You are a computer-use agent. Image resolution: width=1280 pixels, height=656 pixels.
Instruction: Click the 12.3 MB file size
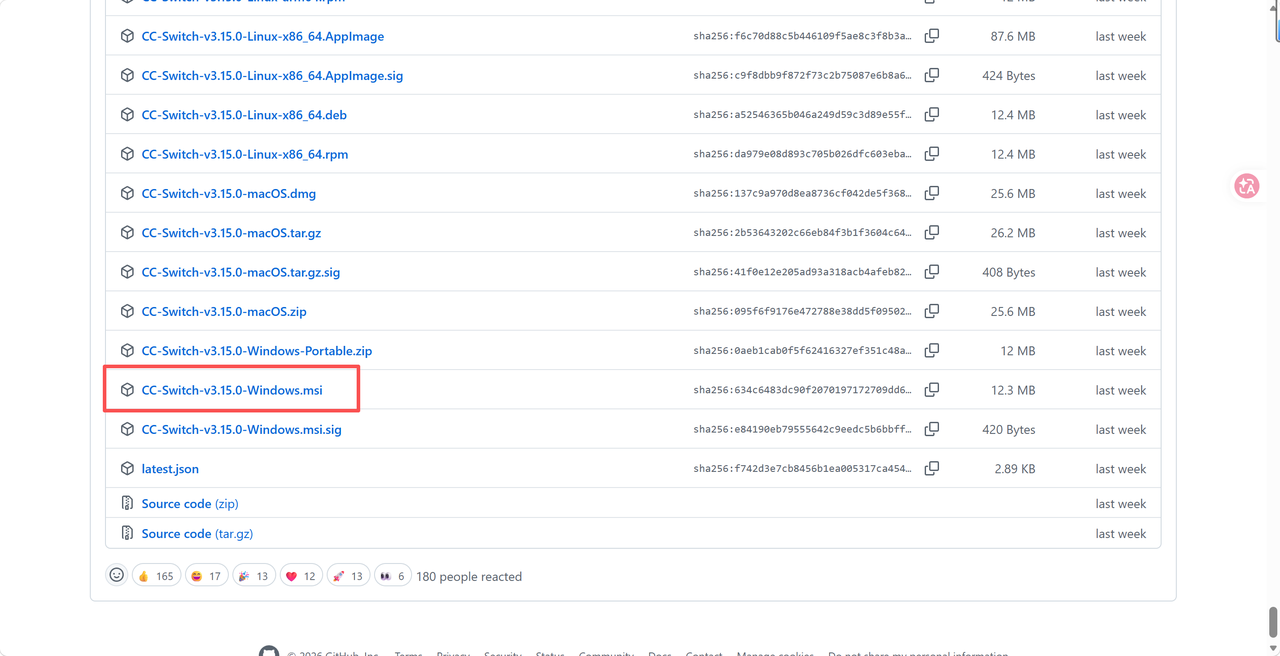(1013, 390)
